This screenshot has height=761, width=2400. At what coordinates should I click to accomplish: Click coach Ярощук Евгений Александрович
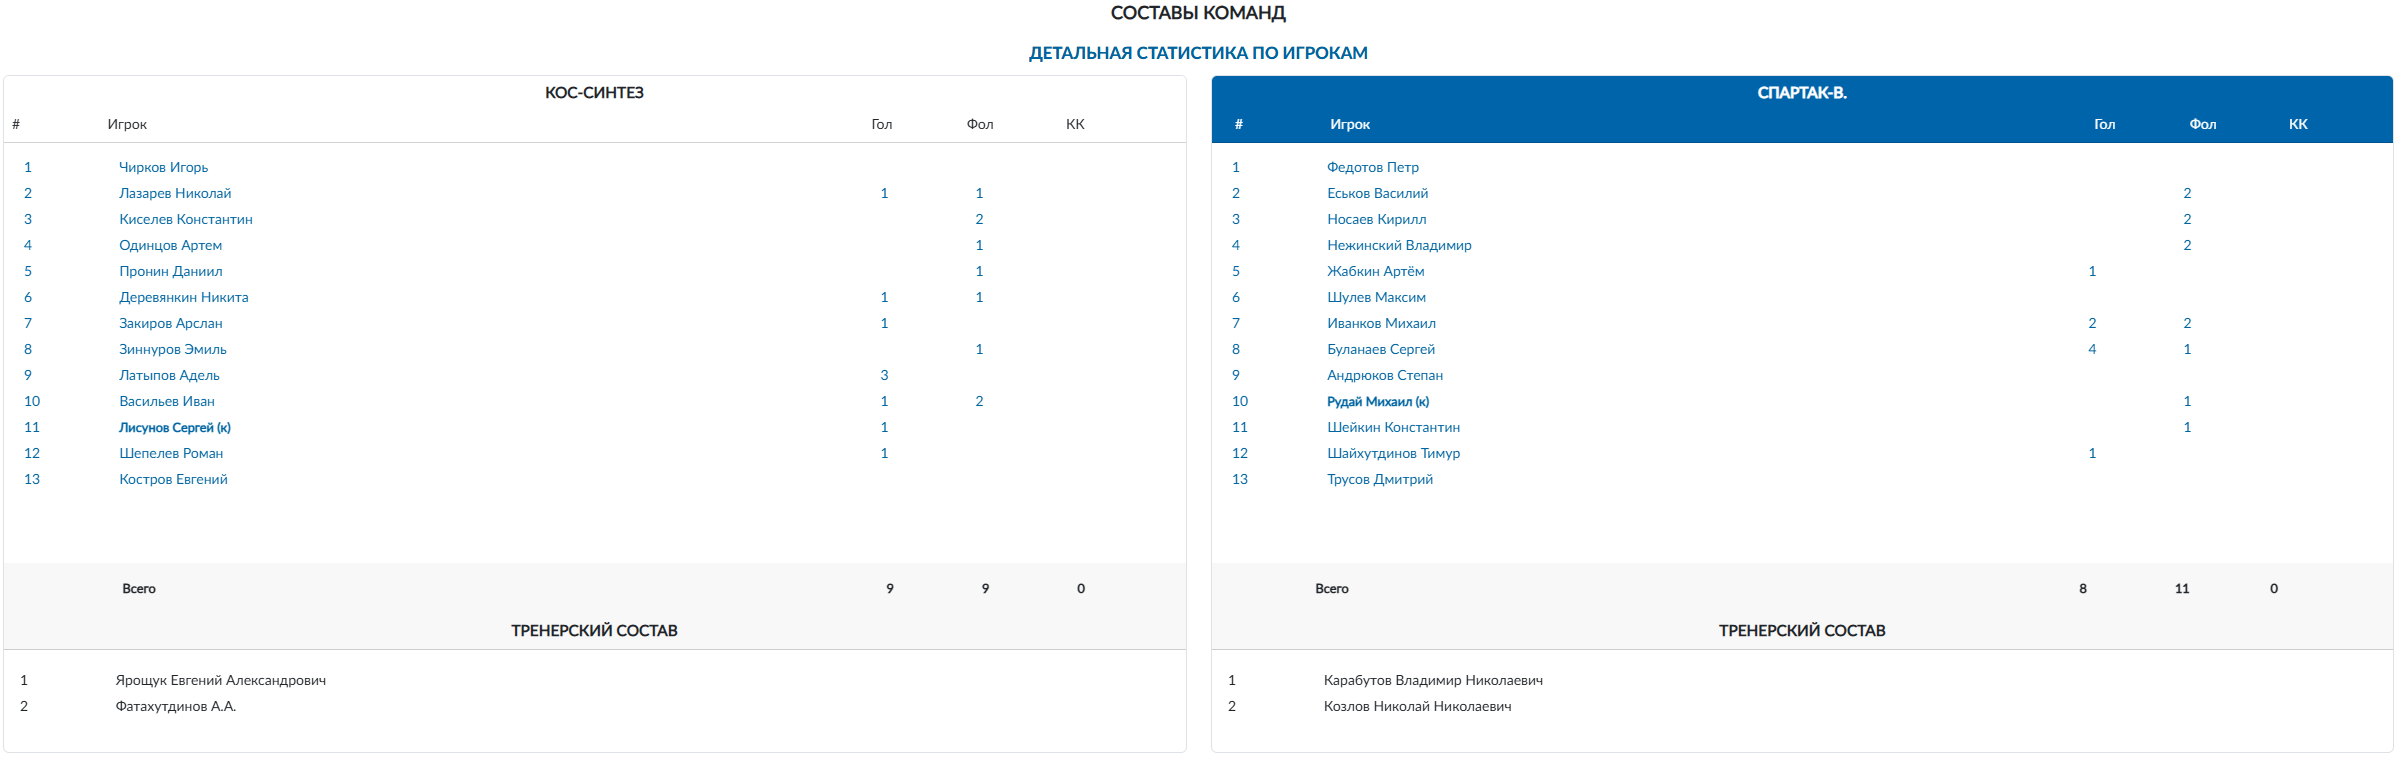[x=221, y=680]
